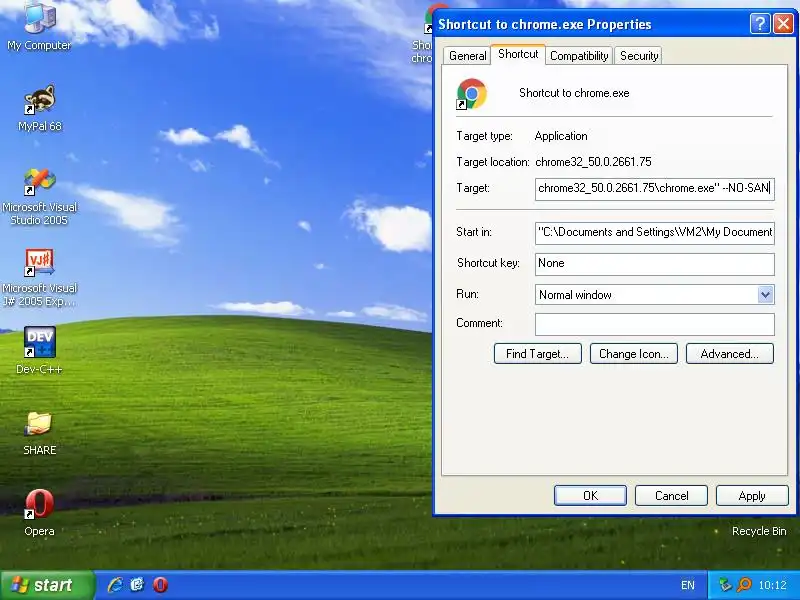Screen dimensions: 800x600
Task: Click the network tray icon
Action: click(724, 585)
